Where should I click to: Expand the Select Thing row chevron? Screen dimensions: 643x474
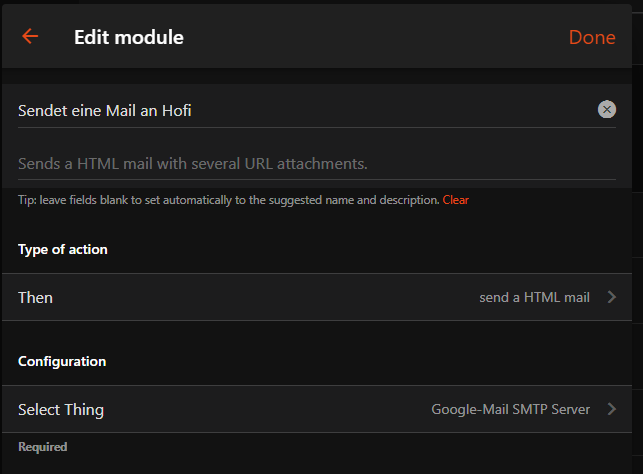[612, 409]
